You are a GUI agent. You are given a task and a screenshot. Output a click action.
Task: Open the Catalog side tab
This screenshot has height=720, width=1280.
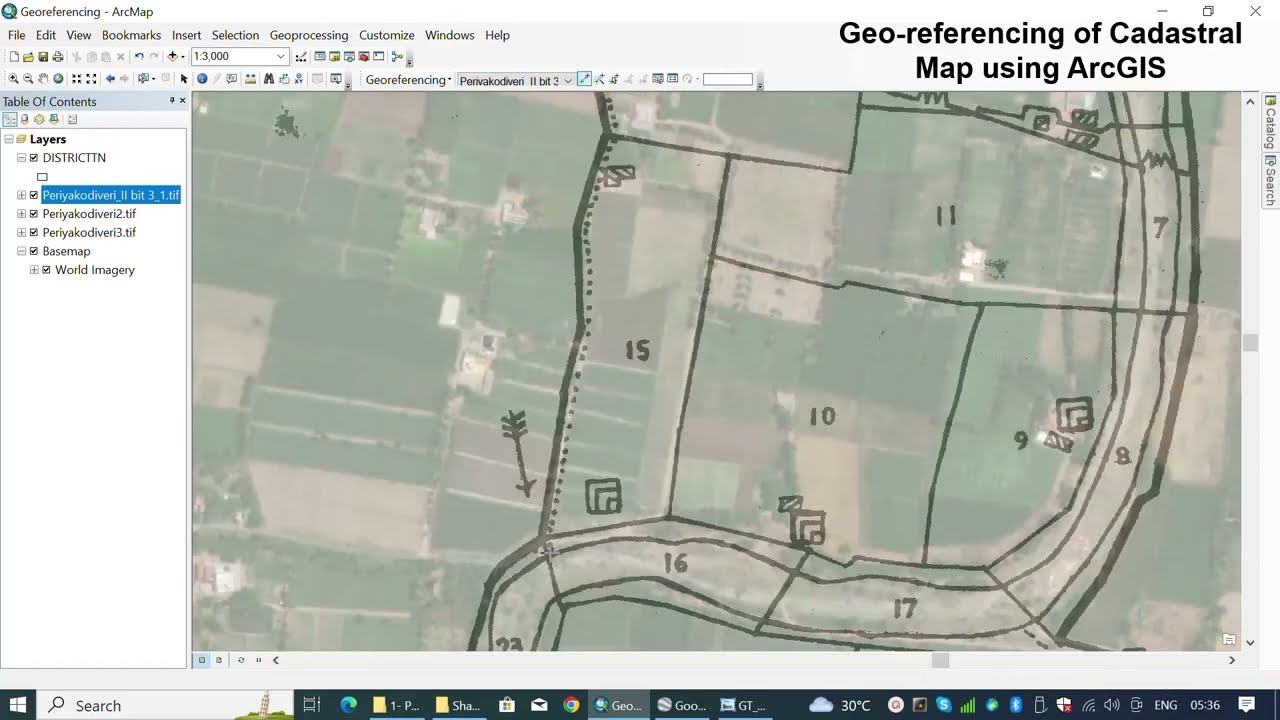[1271, 121]
